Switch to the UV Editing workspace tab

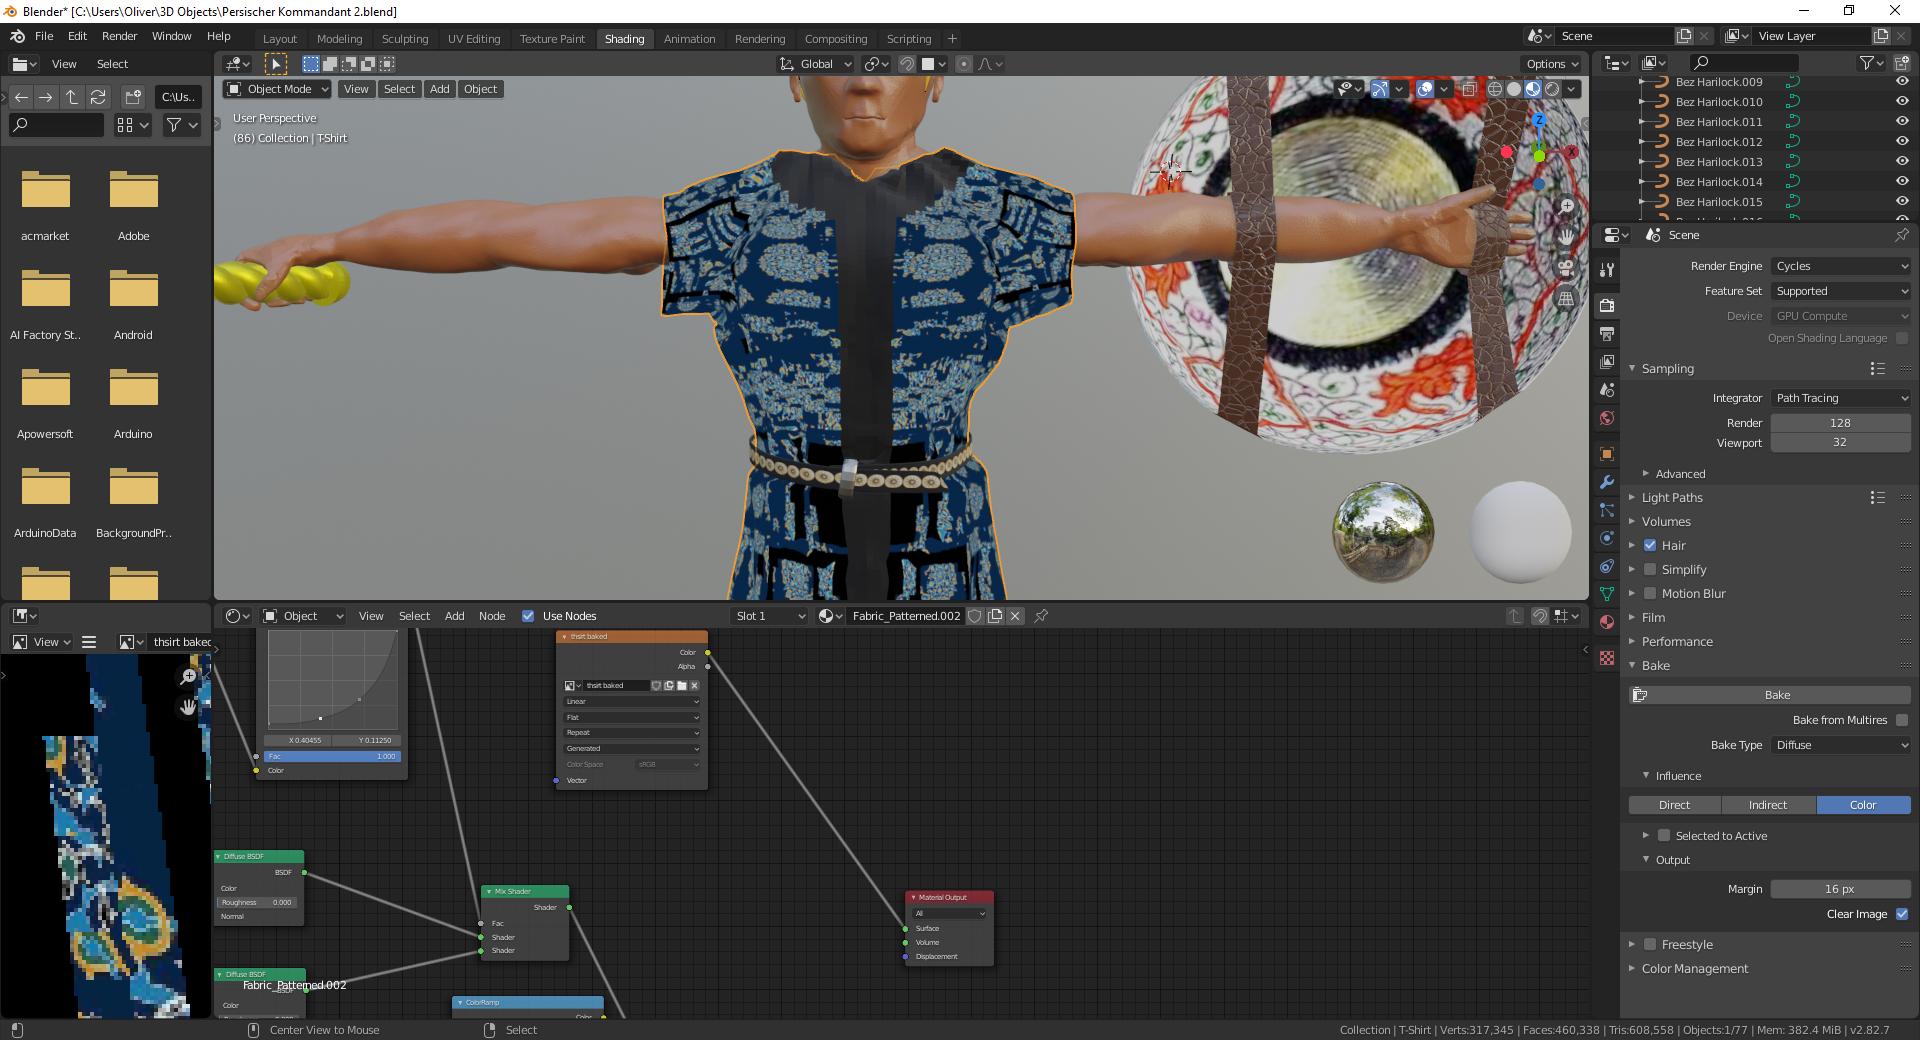[x=474, y=39]
